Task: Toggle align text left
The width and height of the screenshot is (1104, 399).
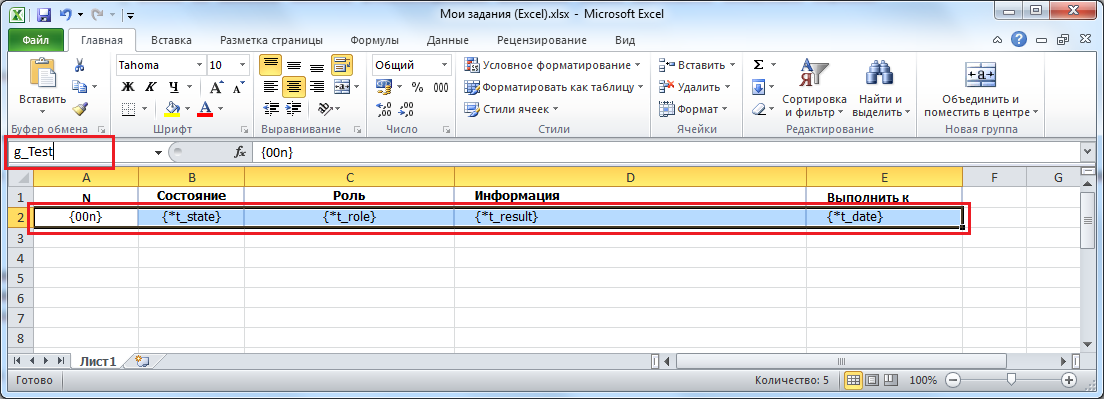Action: (x=271, y=87)
